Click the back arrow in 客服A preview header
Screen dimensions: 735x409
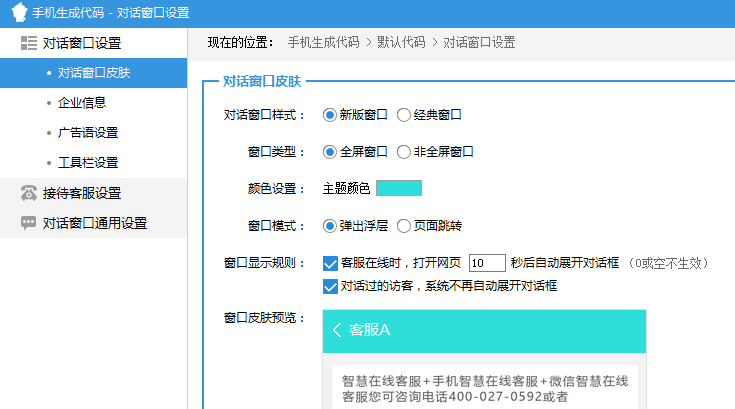[x=337, y=330]
